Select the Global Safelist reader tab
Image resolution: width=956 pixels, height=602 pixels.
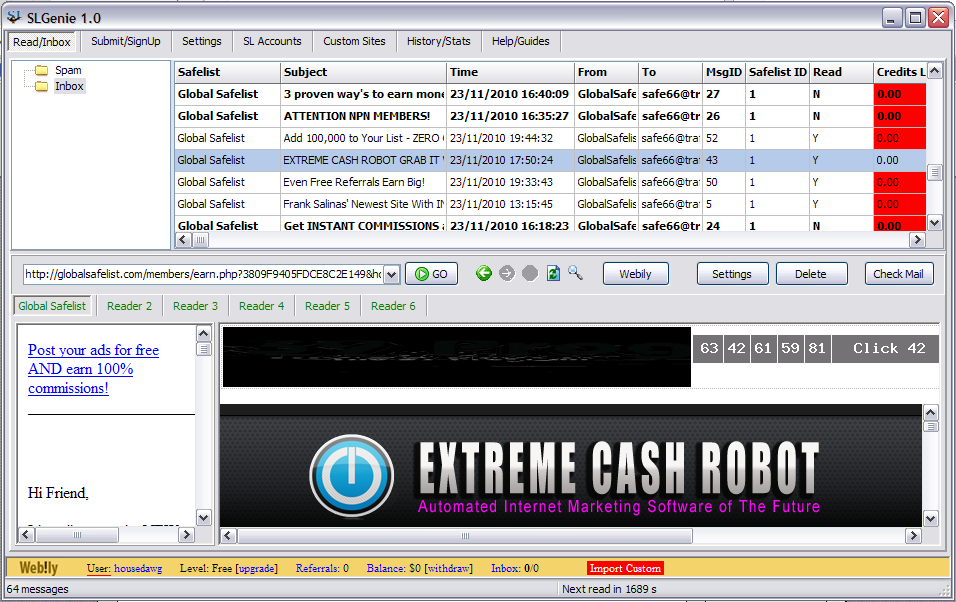[52, 306]
